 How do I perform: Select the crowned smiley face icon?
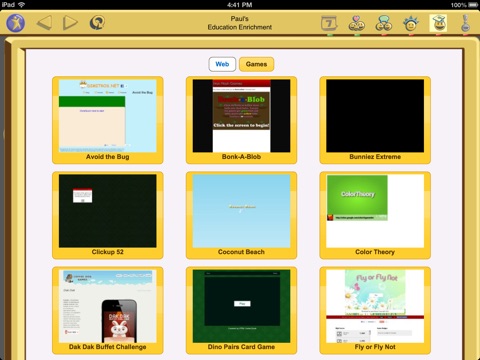click(411, 23)
